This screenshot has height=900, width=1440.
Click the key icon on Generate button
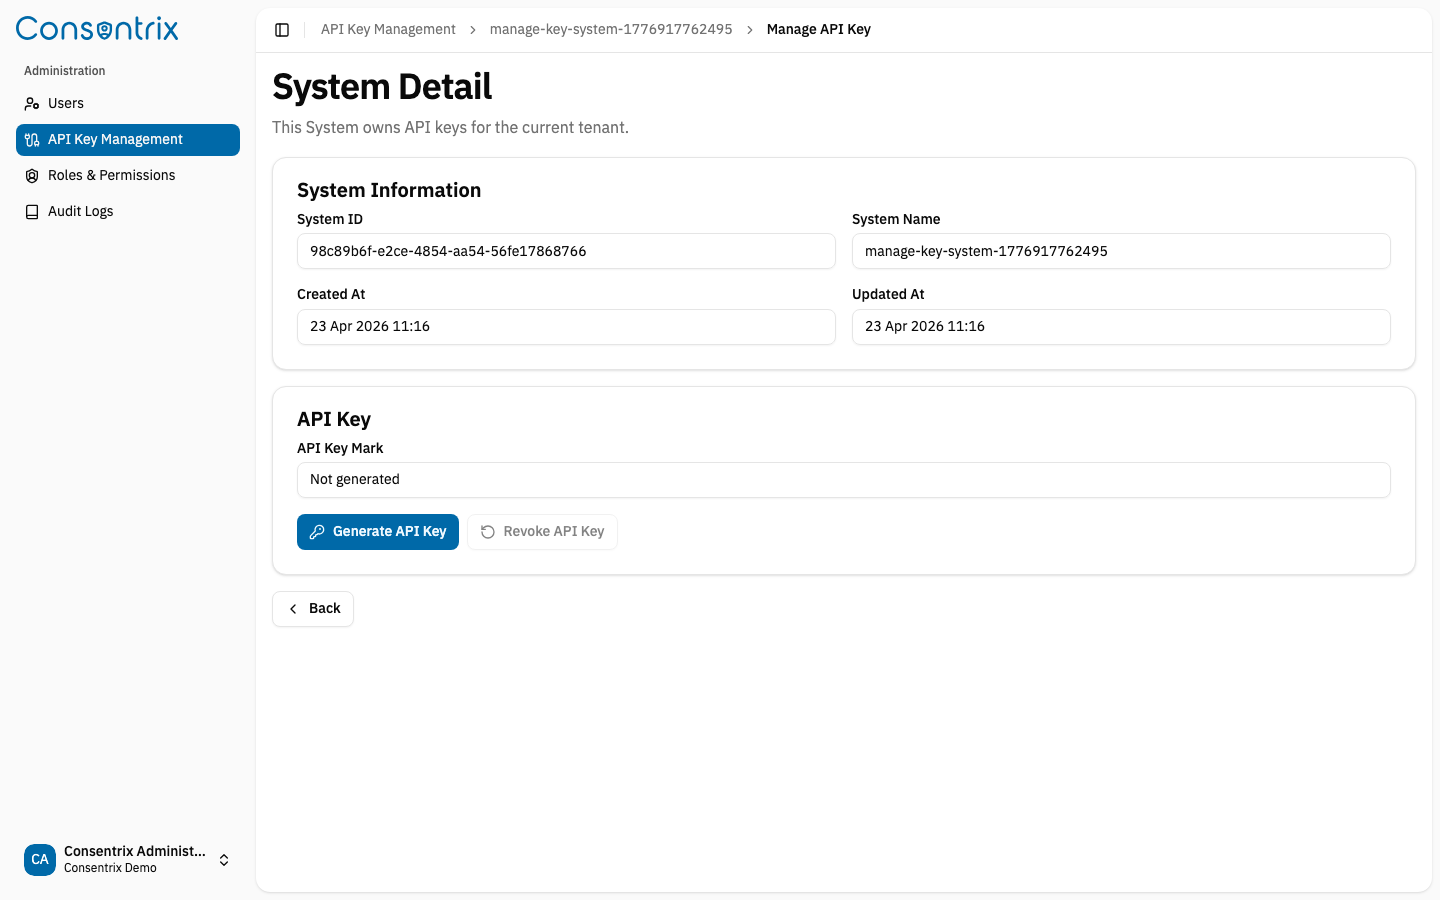tap(317, 532)
